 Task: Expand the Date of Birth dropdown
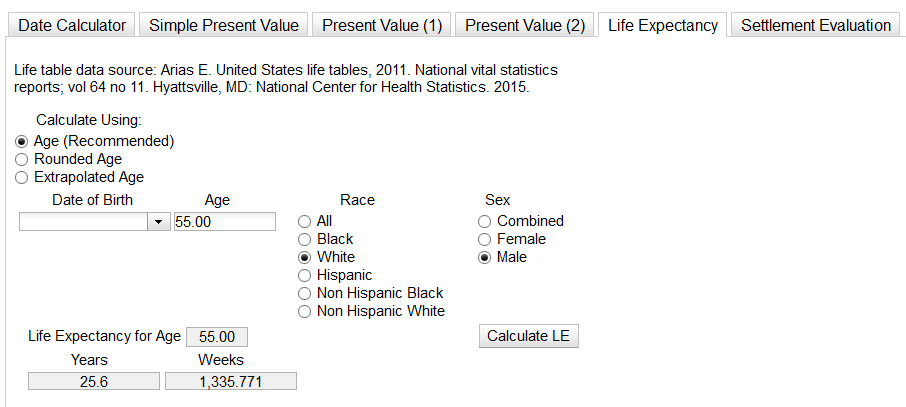tap(159, 222)
